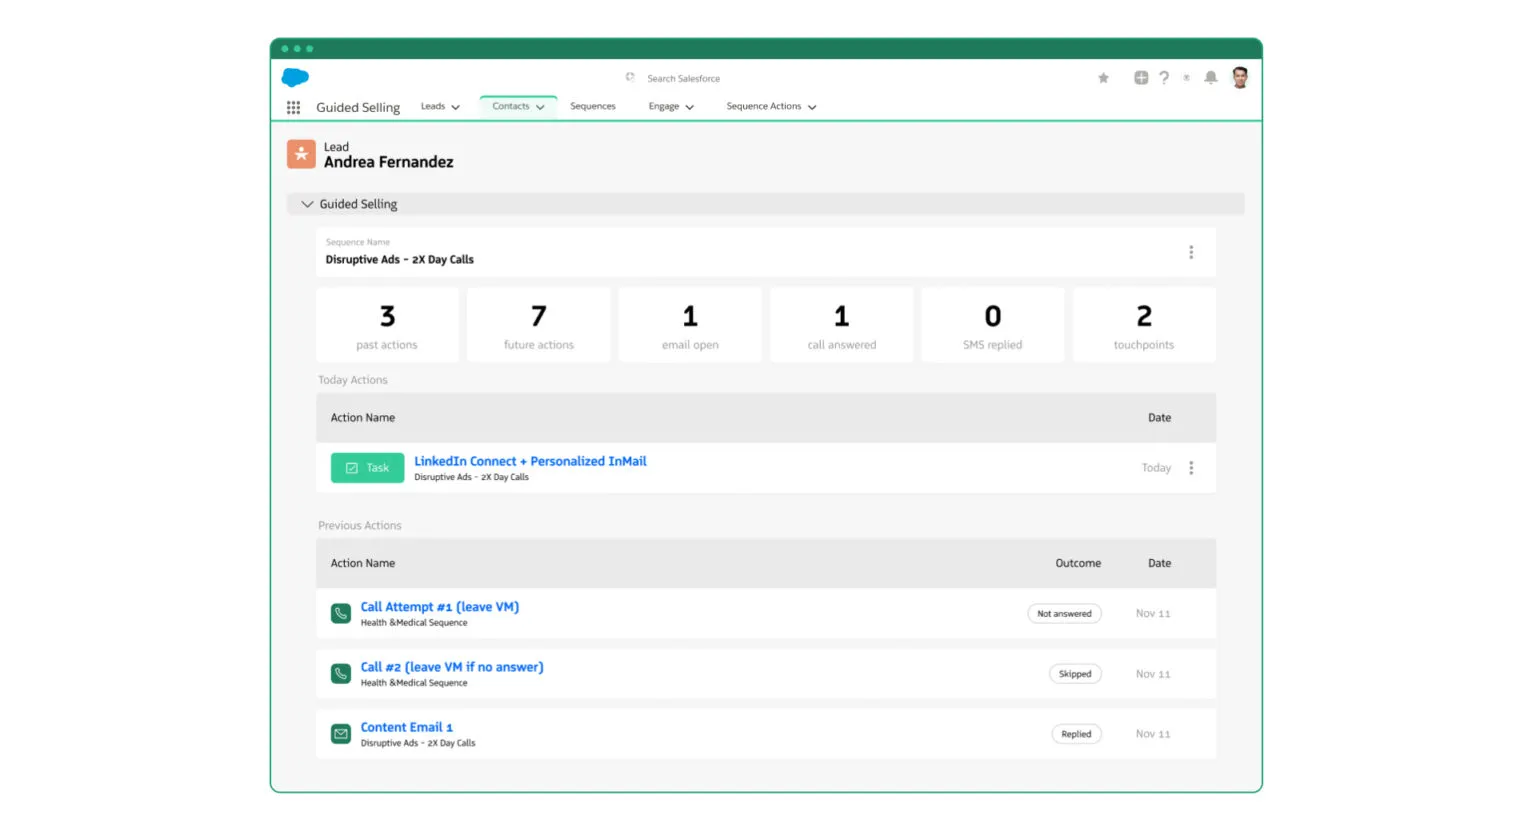Click the favorites star icon
The width and height of the screenshot is (1536, 832).
point(1103,78)
